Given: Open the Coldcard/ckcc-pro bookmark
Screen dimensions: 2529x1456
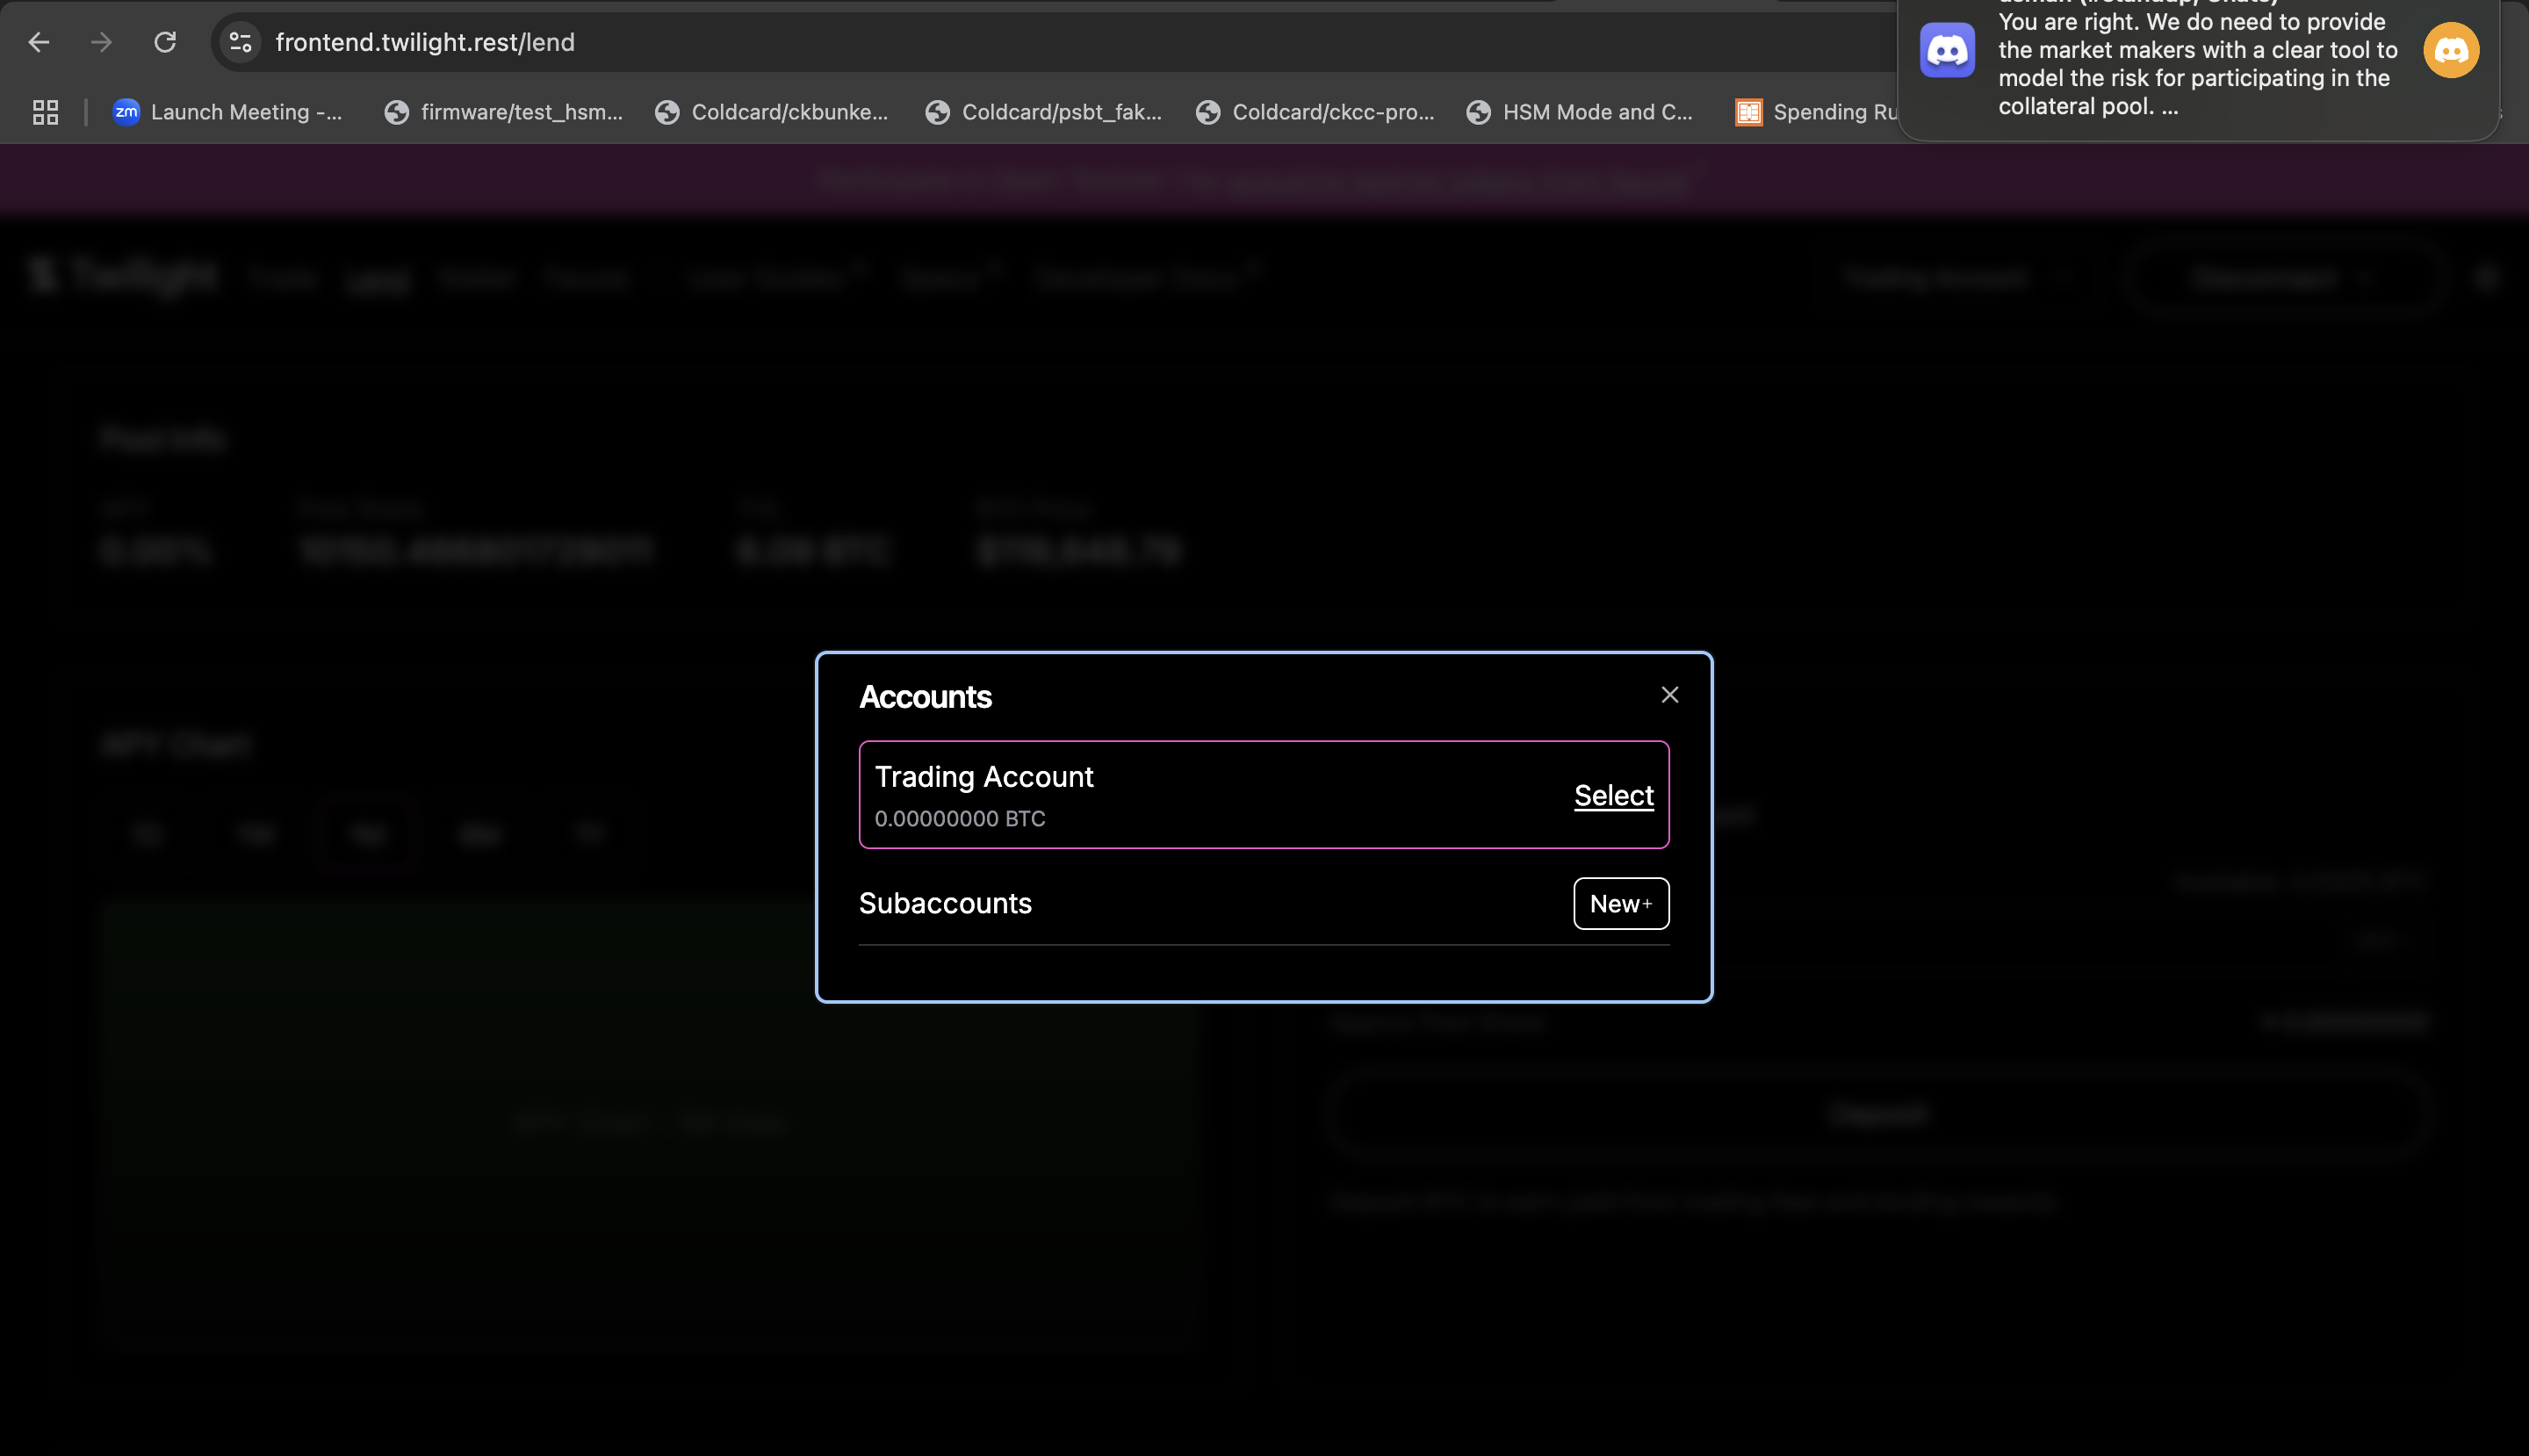Looking at the screenshot, I should point(1315,112).
